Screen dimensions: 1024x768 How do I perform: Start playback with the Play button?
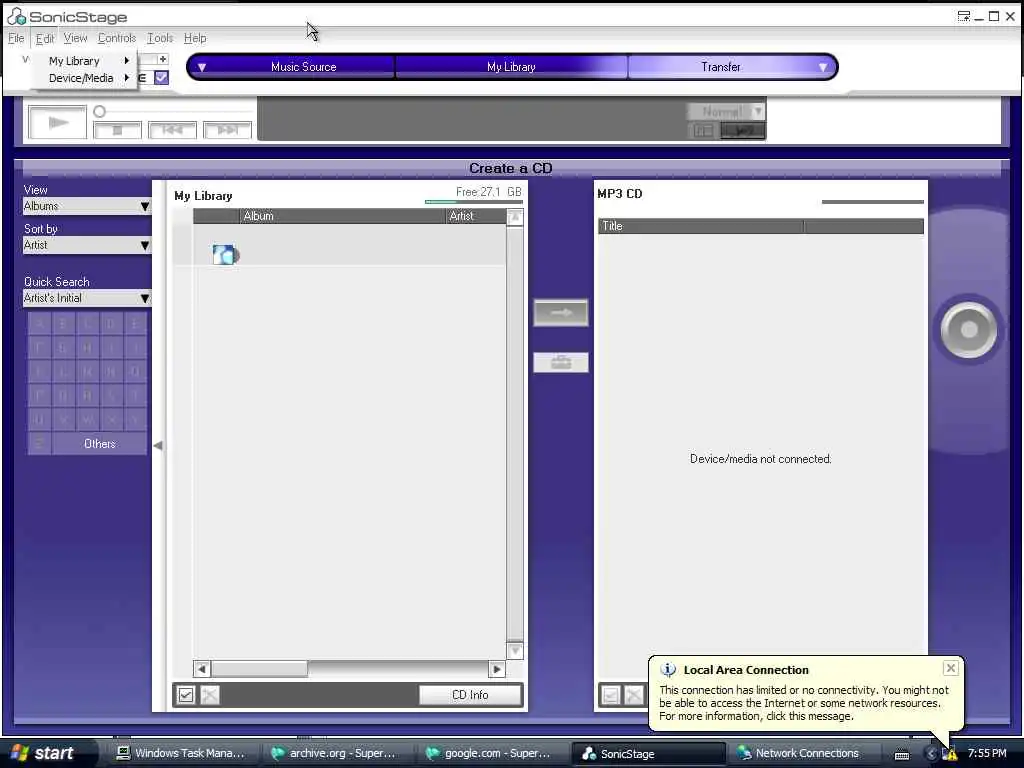pos(57,122)
